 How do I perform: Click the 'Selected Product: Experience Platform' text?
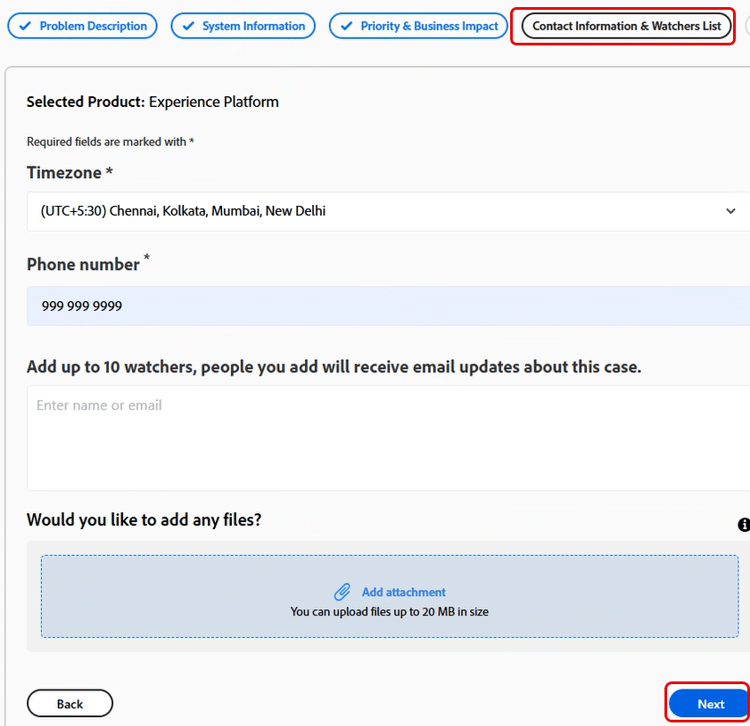click(x=153, y=102)
